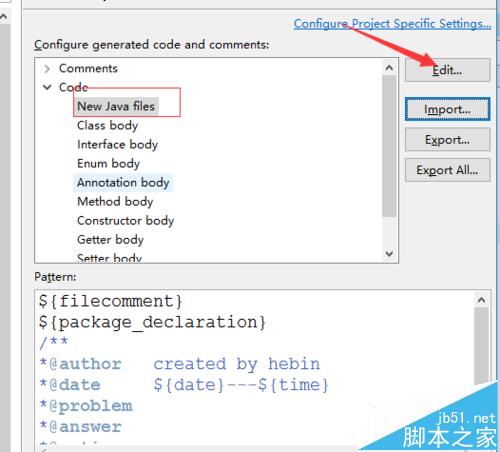The image size is (500, 452).
Task: Select New Java files template
Action: 116,106
